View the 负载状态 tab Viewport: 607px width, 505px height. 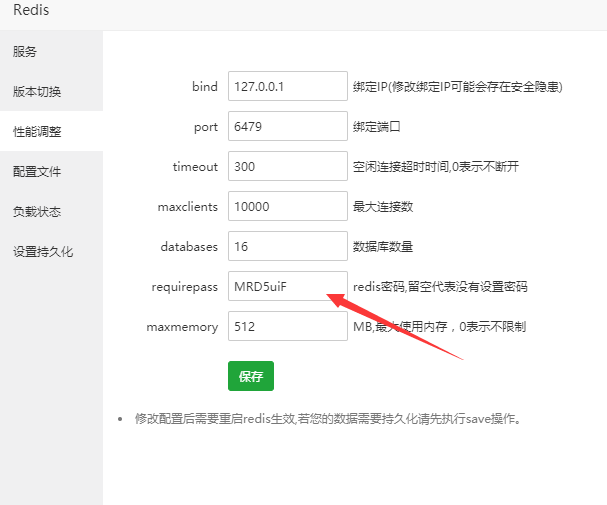[x=51, y=212]
